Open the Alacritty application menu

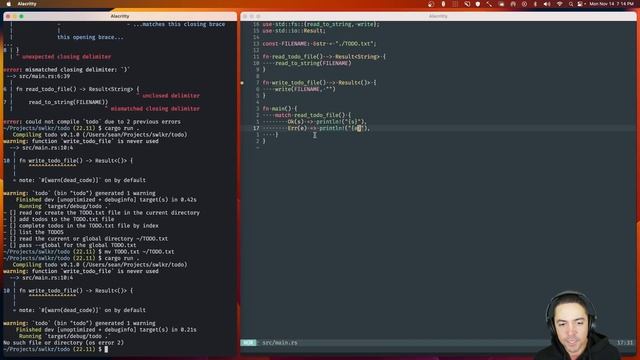pos(27,4)
